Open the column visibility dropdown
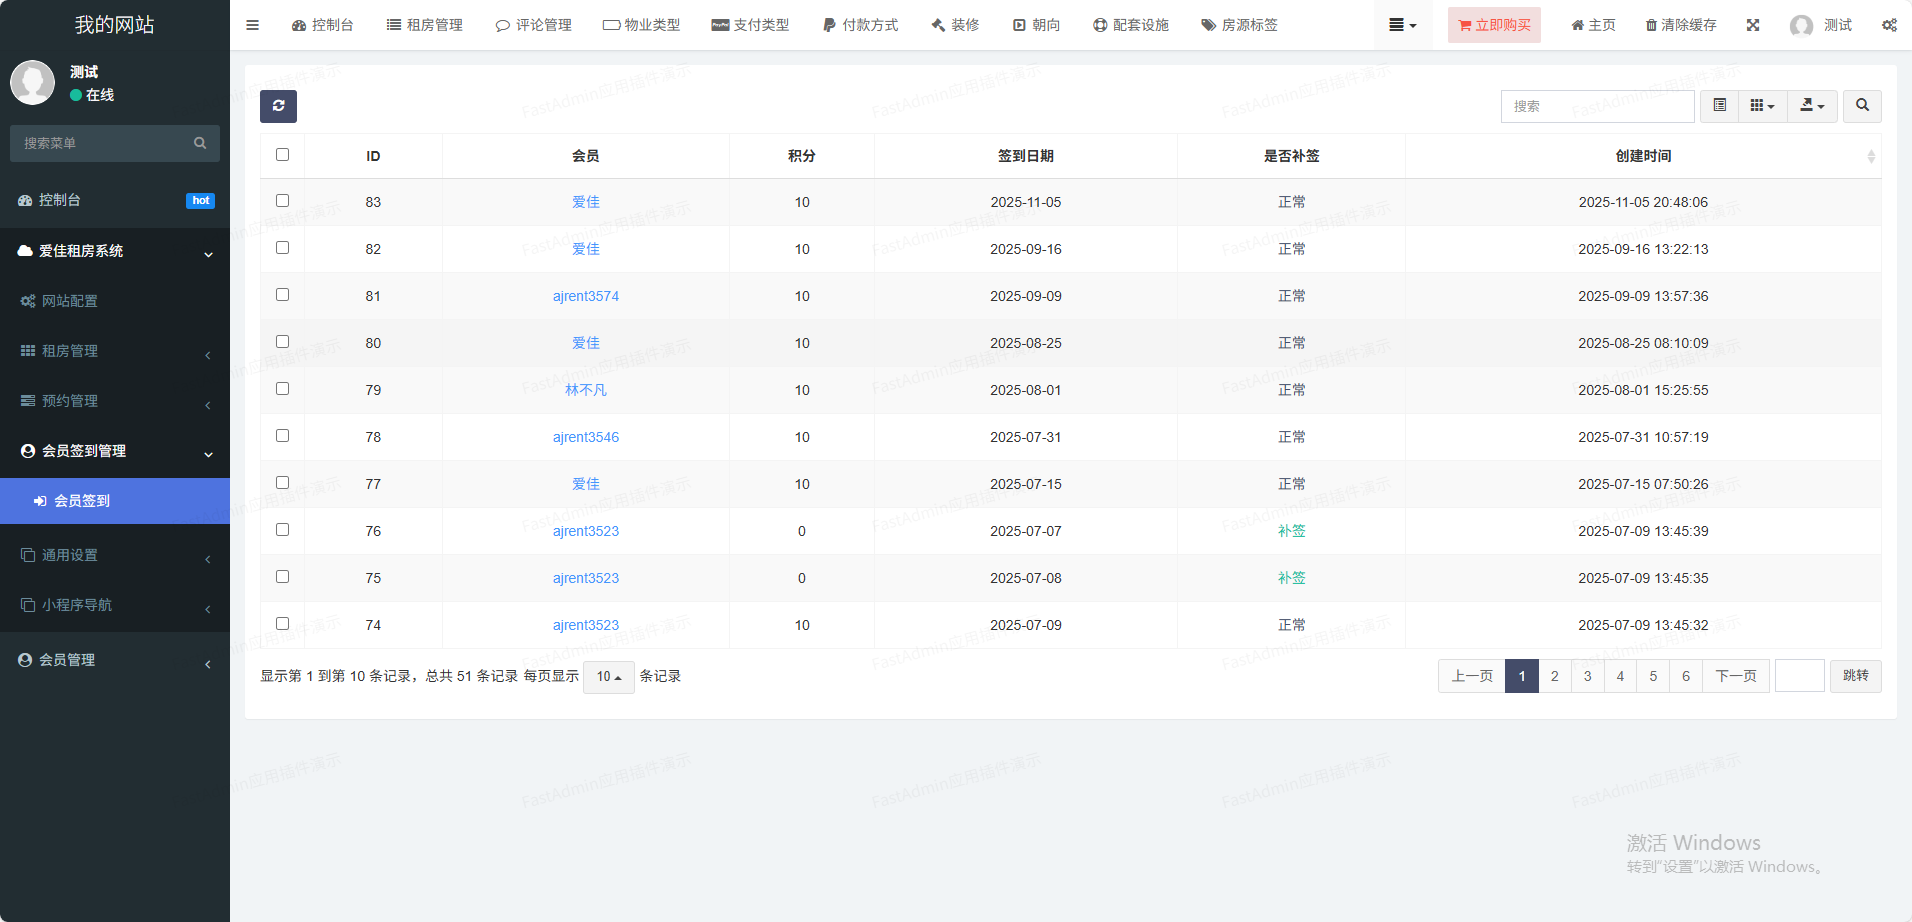This screenshot has height=922, width=1912. [1762, 106]
